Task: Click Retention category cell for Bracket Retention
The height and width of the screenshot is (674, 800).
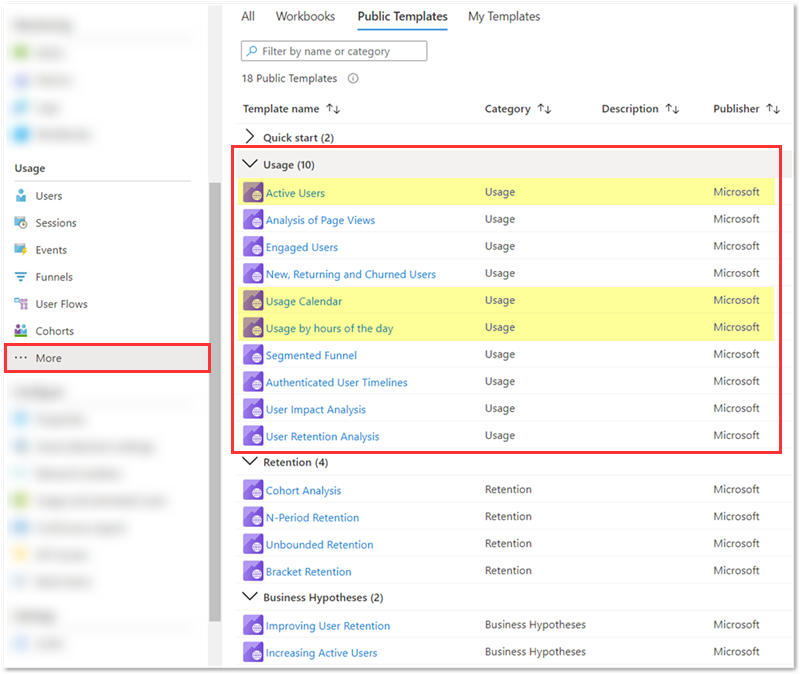Action: tap(508, 570)
